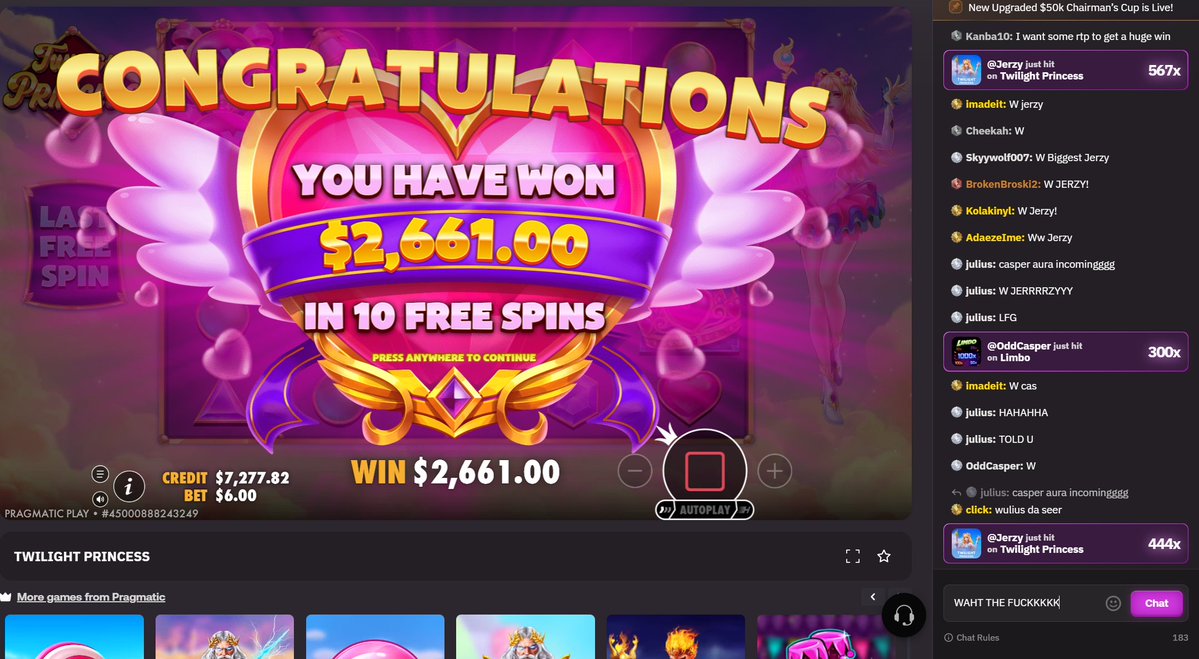The image size is (1199, 659).
Task: Open the Chairman's Cup announcement banner
Action: [1066, 8]
